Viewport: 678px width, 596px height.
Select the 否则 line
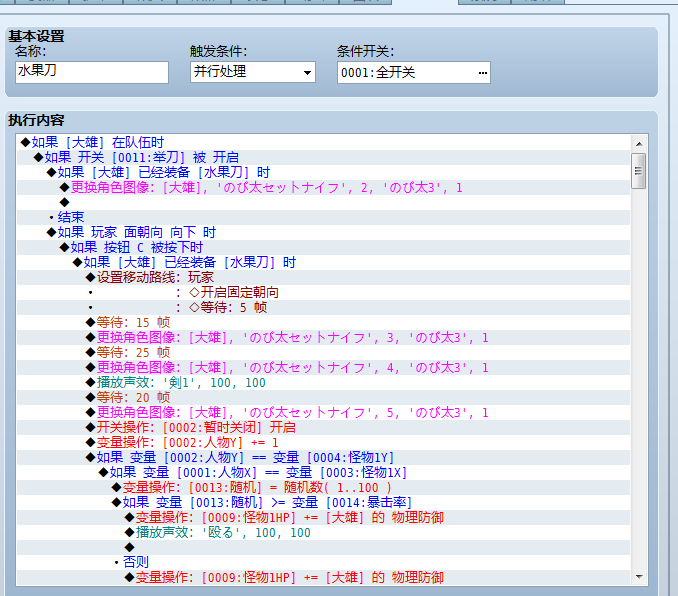[323, 562]
